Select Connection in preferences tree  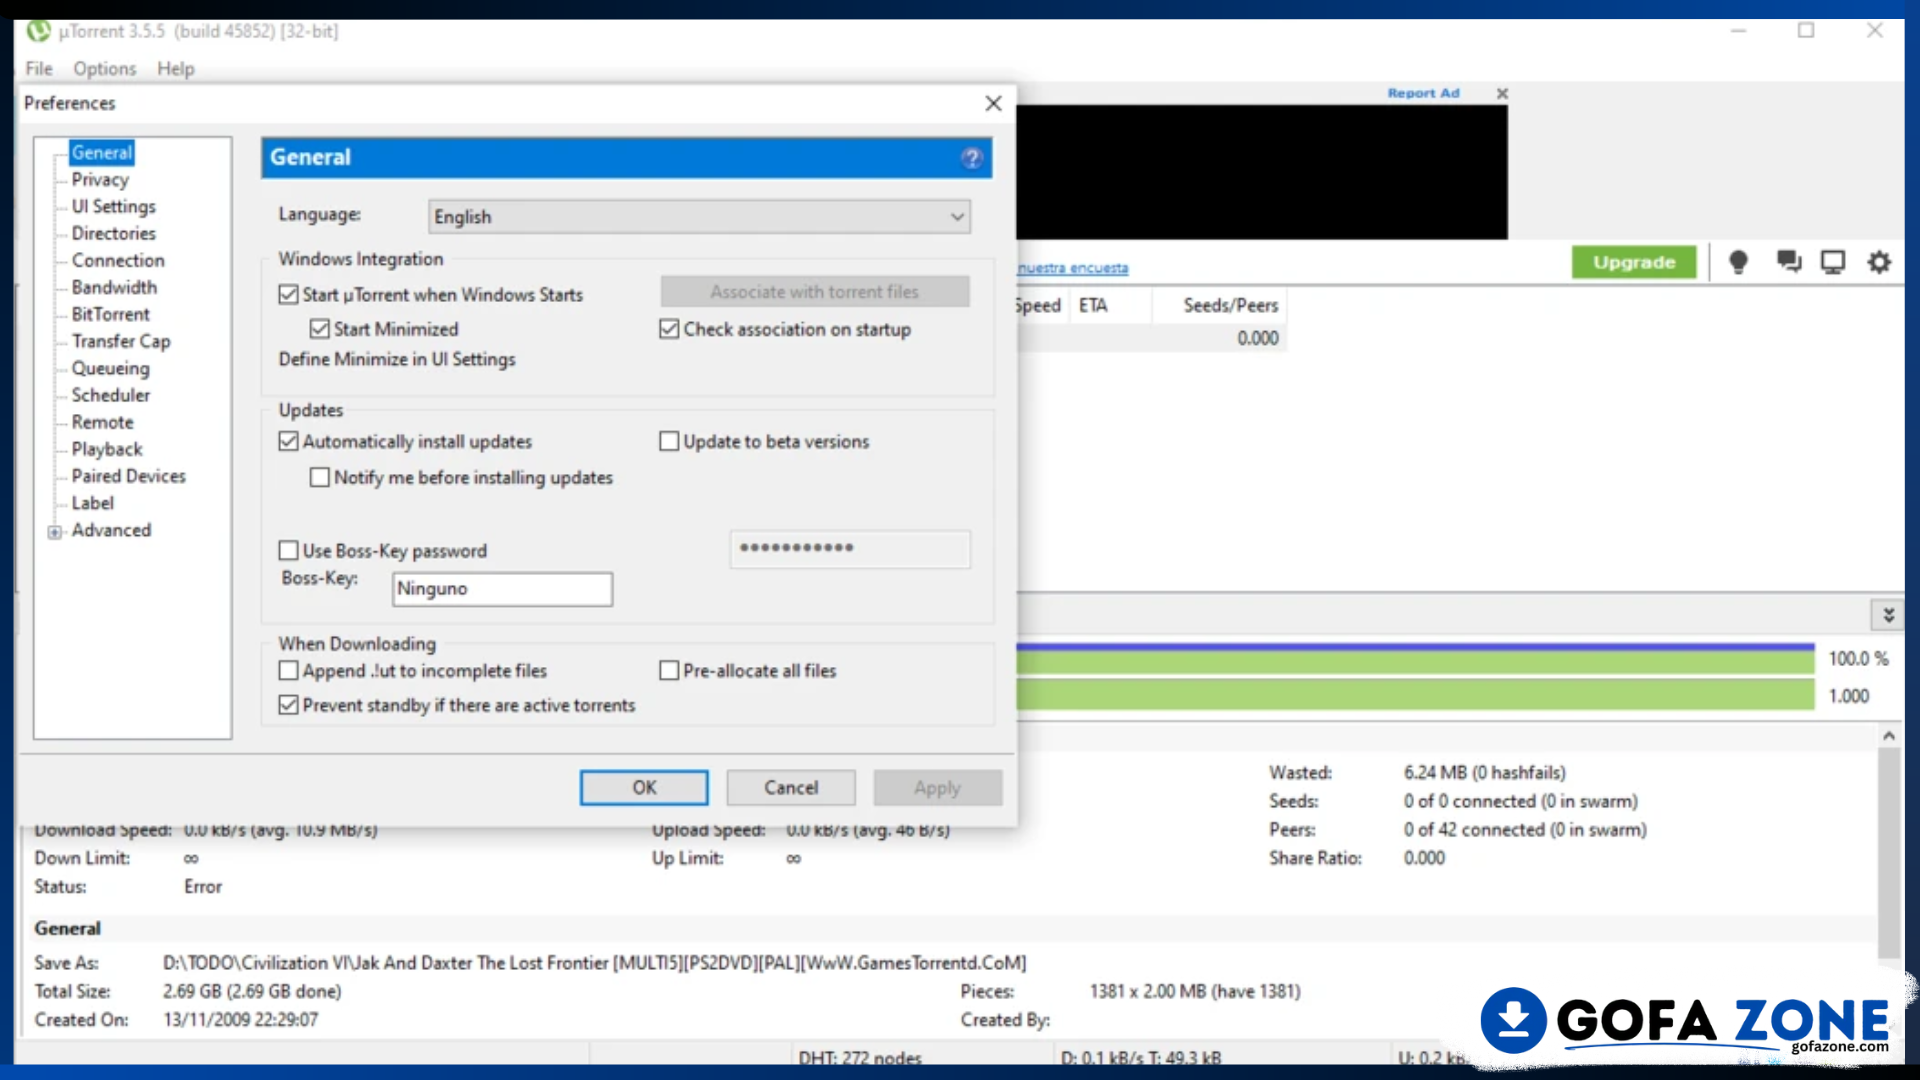(x=118, y=260)
